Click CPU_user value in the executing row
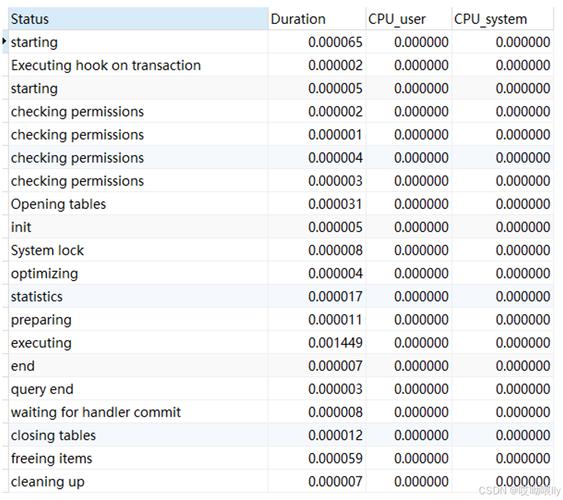The width and height of the screenshot is (563, 500). point(421,343)
